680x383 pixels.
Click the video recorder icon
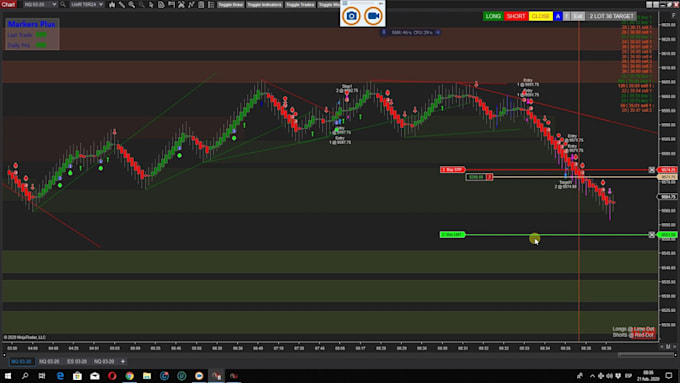(x=373, y=16)
